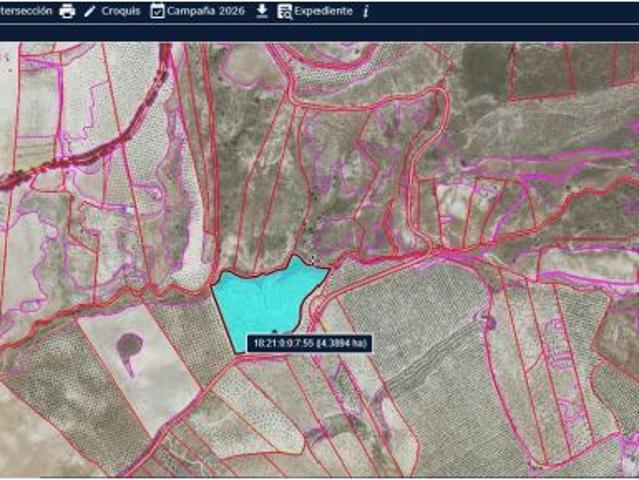Click the black cursor mark at cyan parcel's top edge
This screenshot has height=480, width=639.
[x=313, y=260]
